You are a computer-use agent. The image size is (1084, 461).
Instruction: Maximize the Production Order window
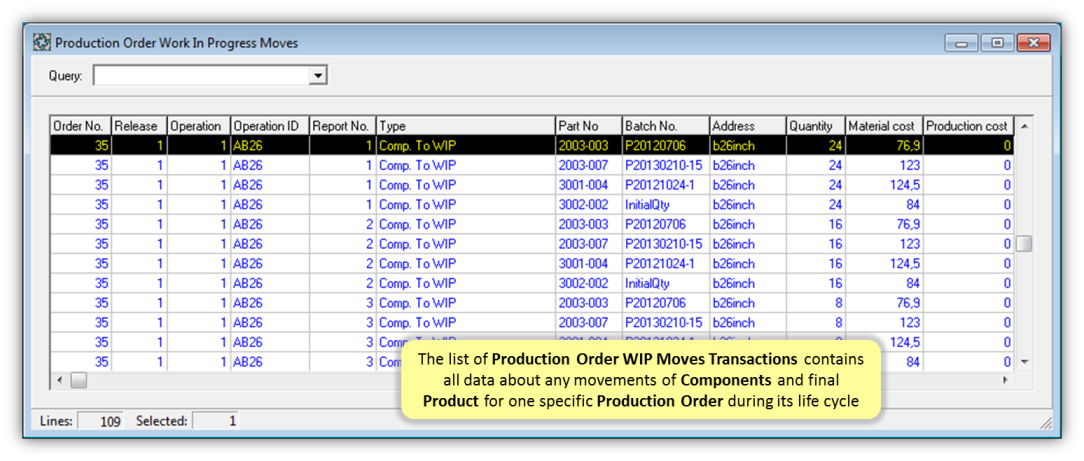[996, 43]
